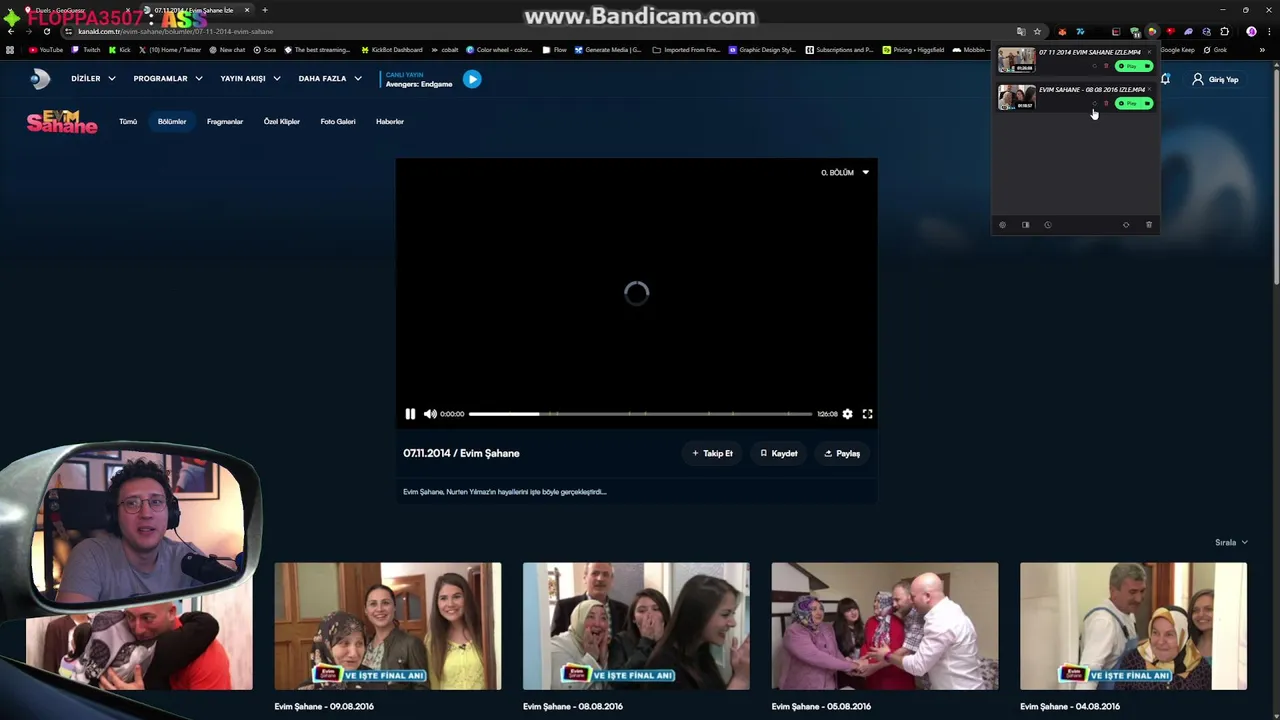Open folder for 07 11 2014 download
The width and height of the screenshot is (1280, 720).
pos(1147,66)
